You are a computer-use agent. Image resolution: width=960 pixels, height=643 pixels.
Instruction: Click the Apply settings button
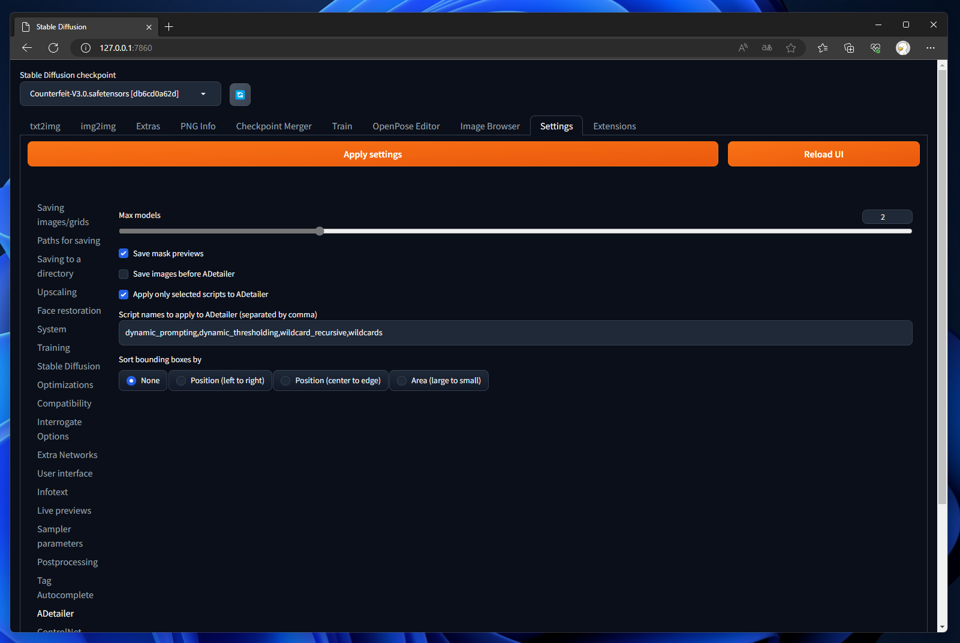click(x=373, y=154)
